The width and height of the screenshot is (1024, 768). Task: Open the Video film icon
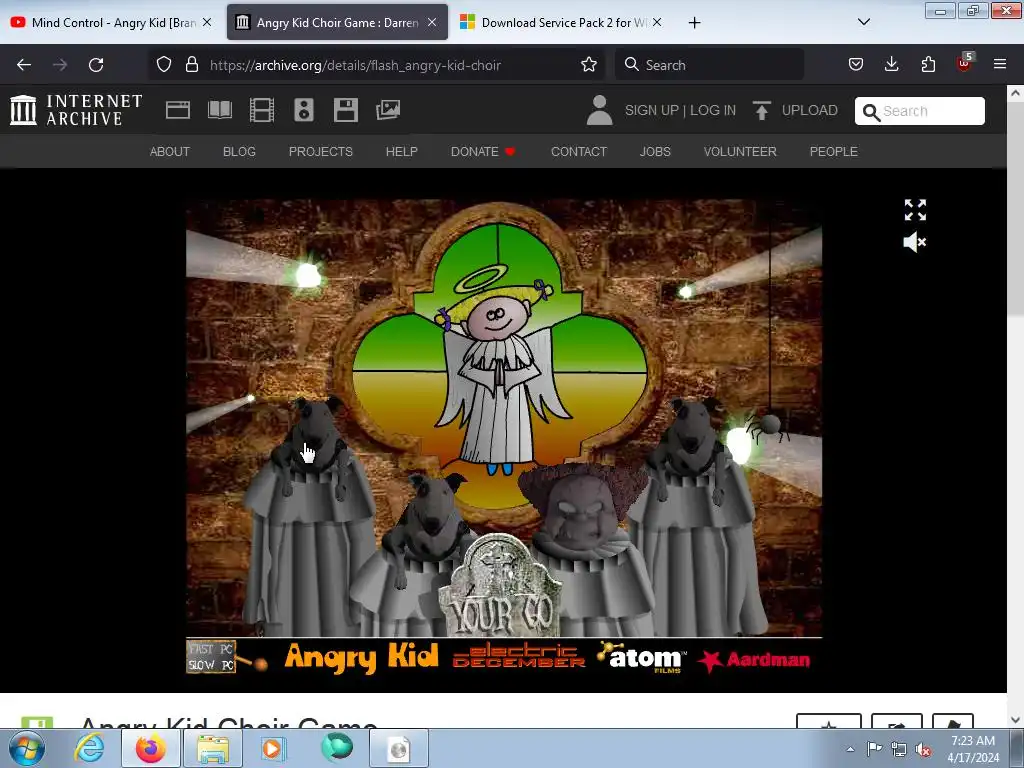click(x=262, y=110)
